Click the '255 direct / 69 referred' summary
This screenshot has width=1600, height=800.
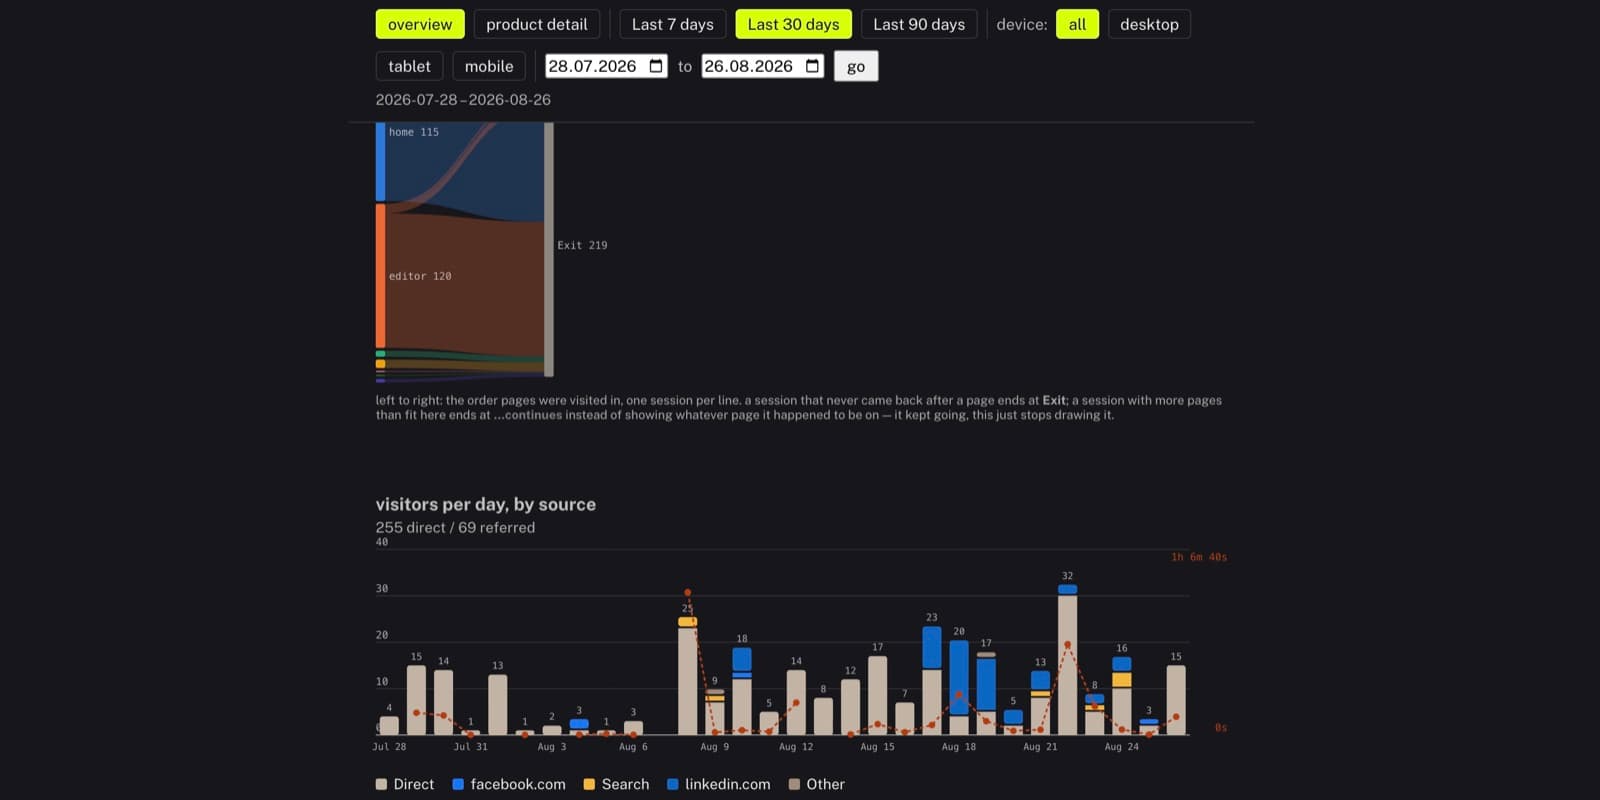coord(455,527)
